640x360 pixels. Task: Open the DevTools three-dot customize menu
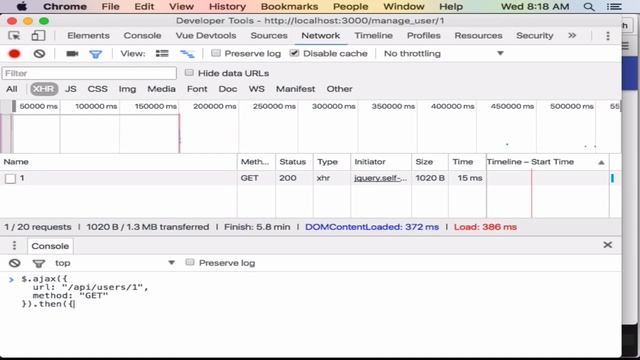click(x=608, y=36)
